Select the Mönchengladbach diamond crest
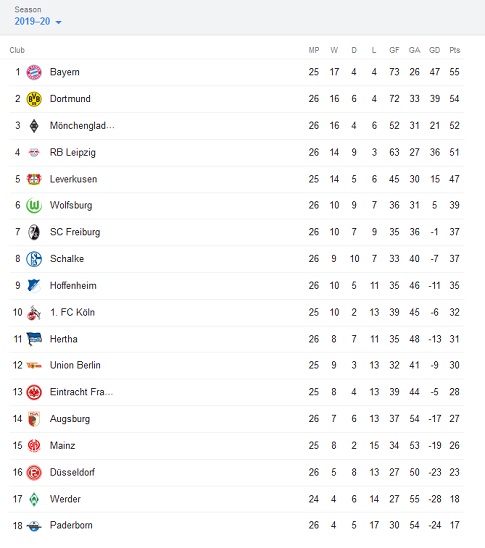The height and width of the screenshot is (548, 485). coord(34,125)
